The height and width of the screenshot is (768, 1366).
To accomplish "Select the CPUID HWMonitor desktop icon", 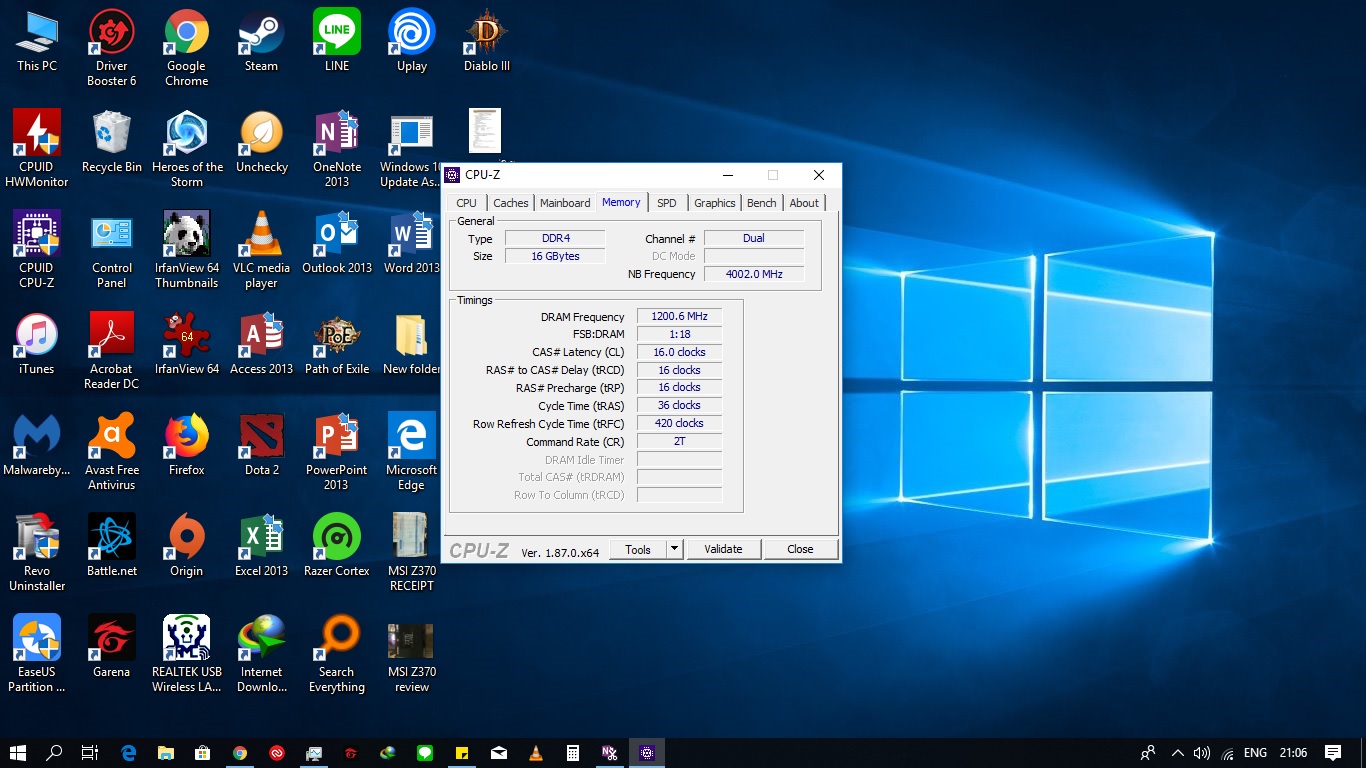I will 37,149.
